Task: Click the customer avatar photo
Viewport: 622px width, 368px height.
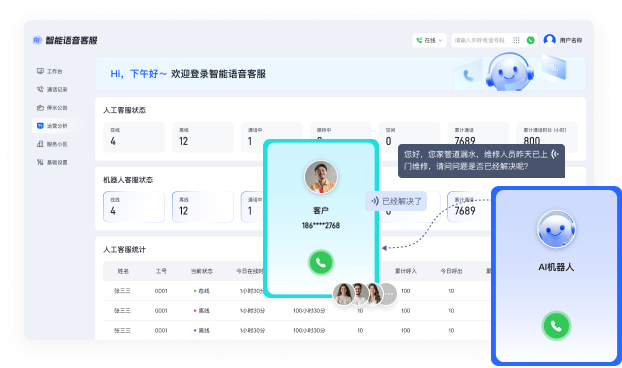Action: tap(321, 177)
